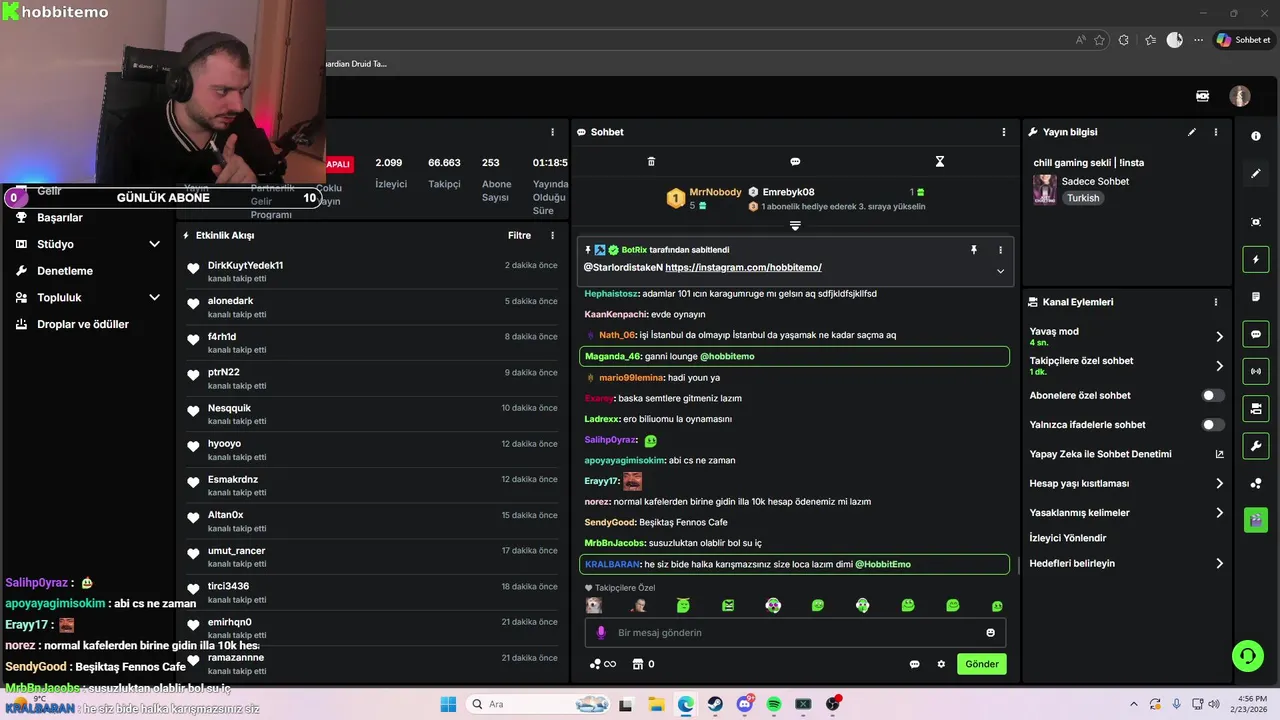Toggle the chat bubble sidebar button
The image size is (1280, 720).
tap(1256, 334)
